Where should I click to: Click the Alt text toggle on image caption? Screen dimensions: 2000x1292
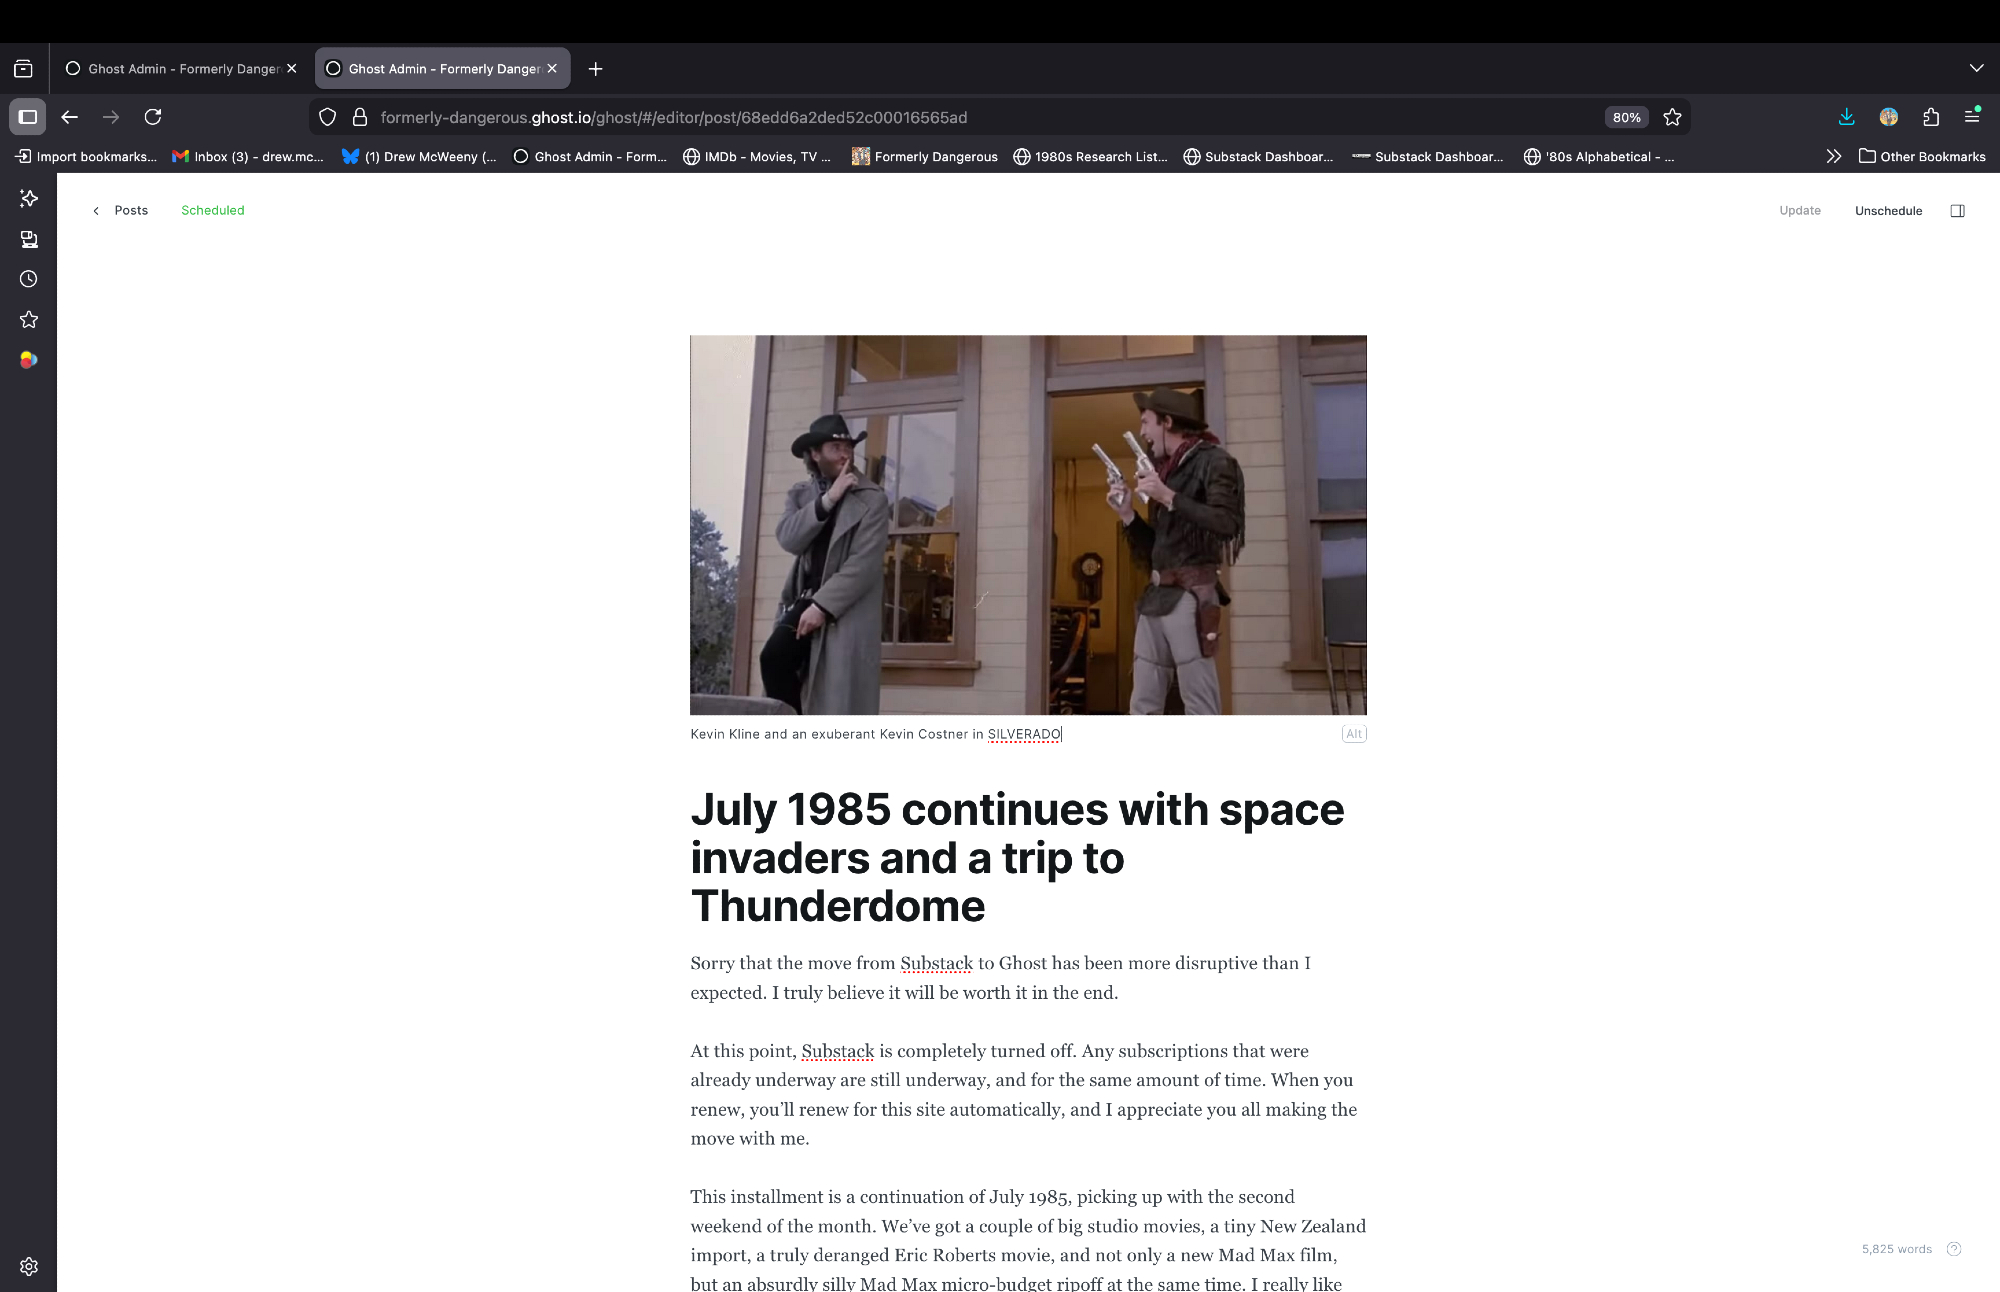click(1353, 734)
